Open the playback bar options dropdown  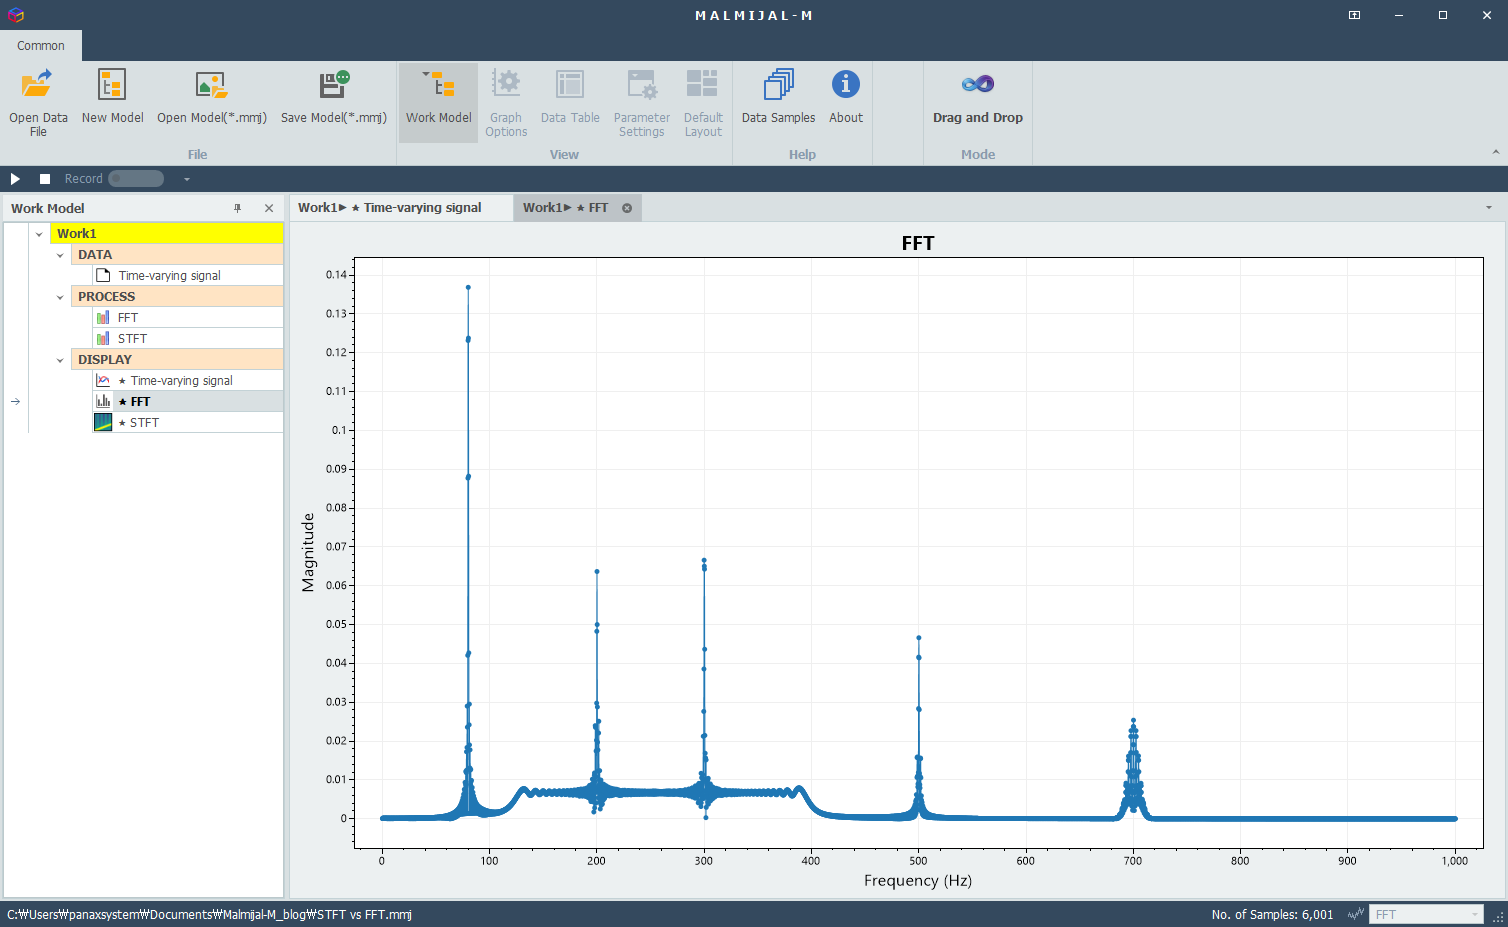pos(186,179)
